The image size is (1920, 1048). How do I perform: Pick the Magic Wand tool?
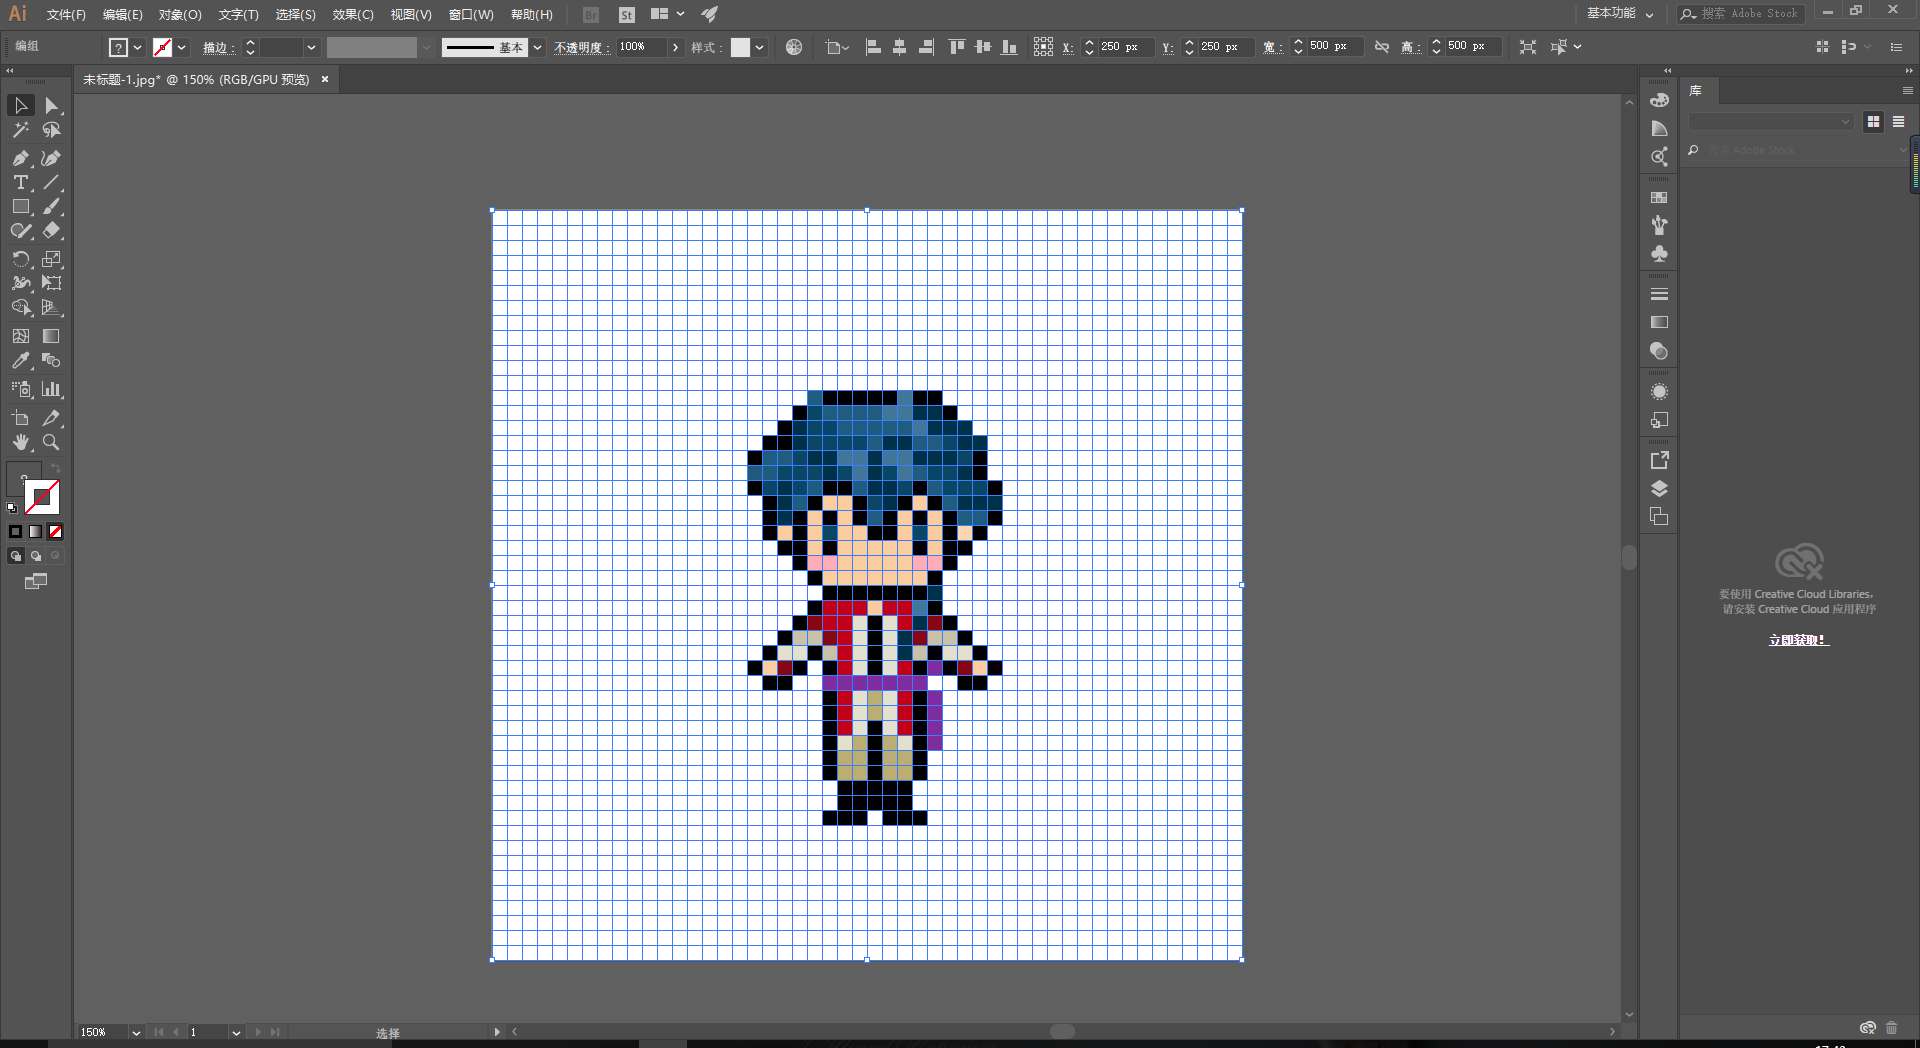click(21, 130)
